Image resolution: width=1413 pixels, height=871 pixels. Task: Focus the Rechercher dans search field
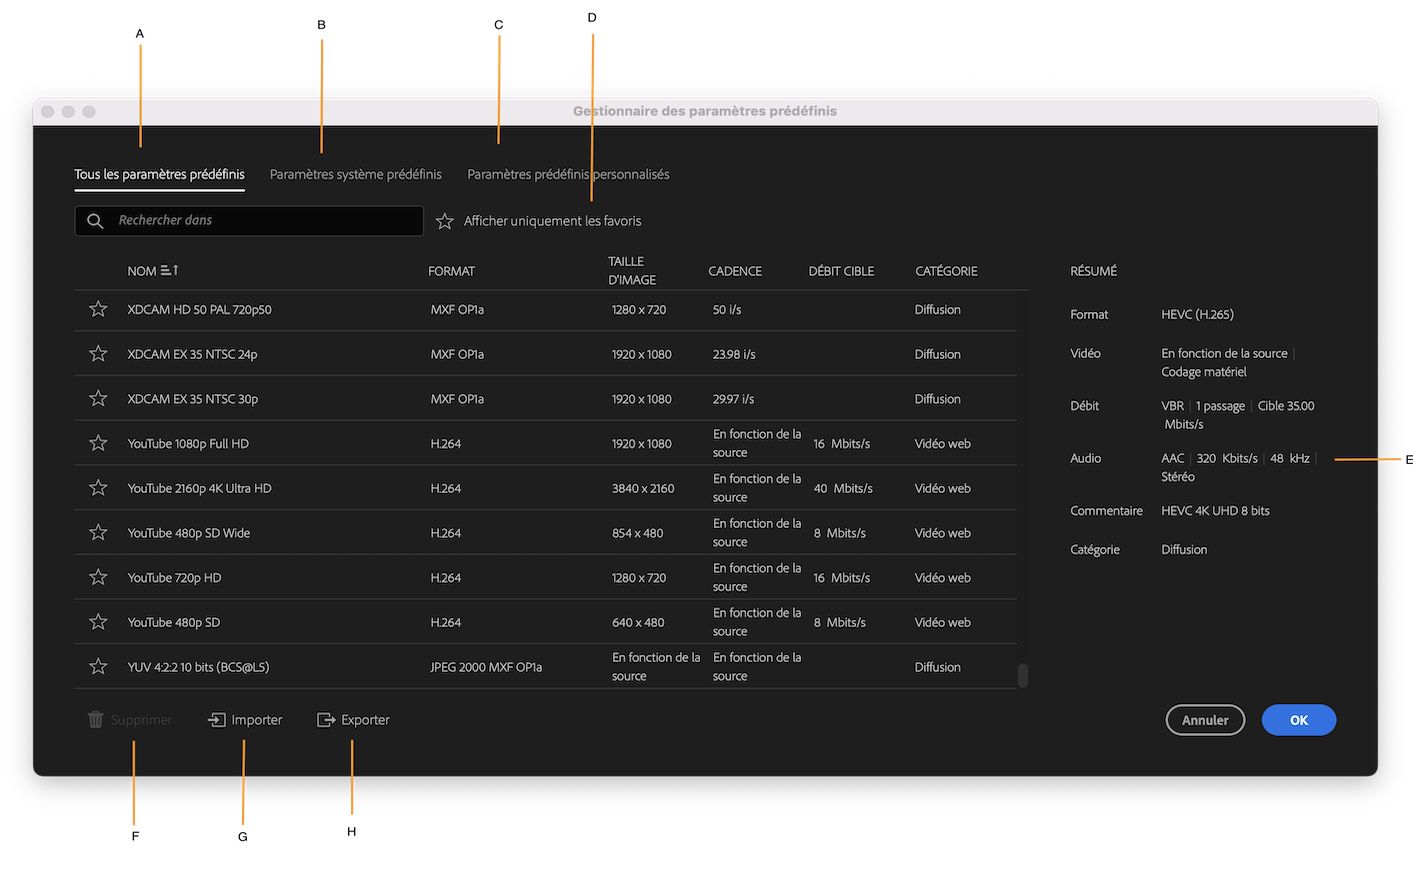point(249,221)
